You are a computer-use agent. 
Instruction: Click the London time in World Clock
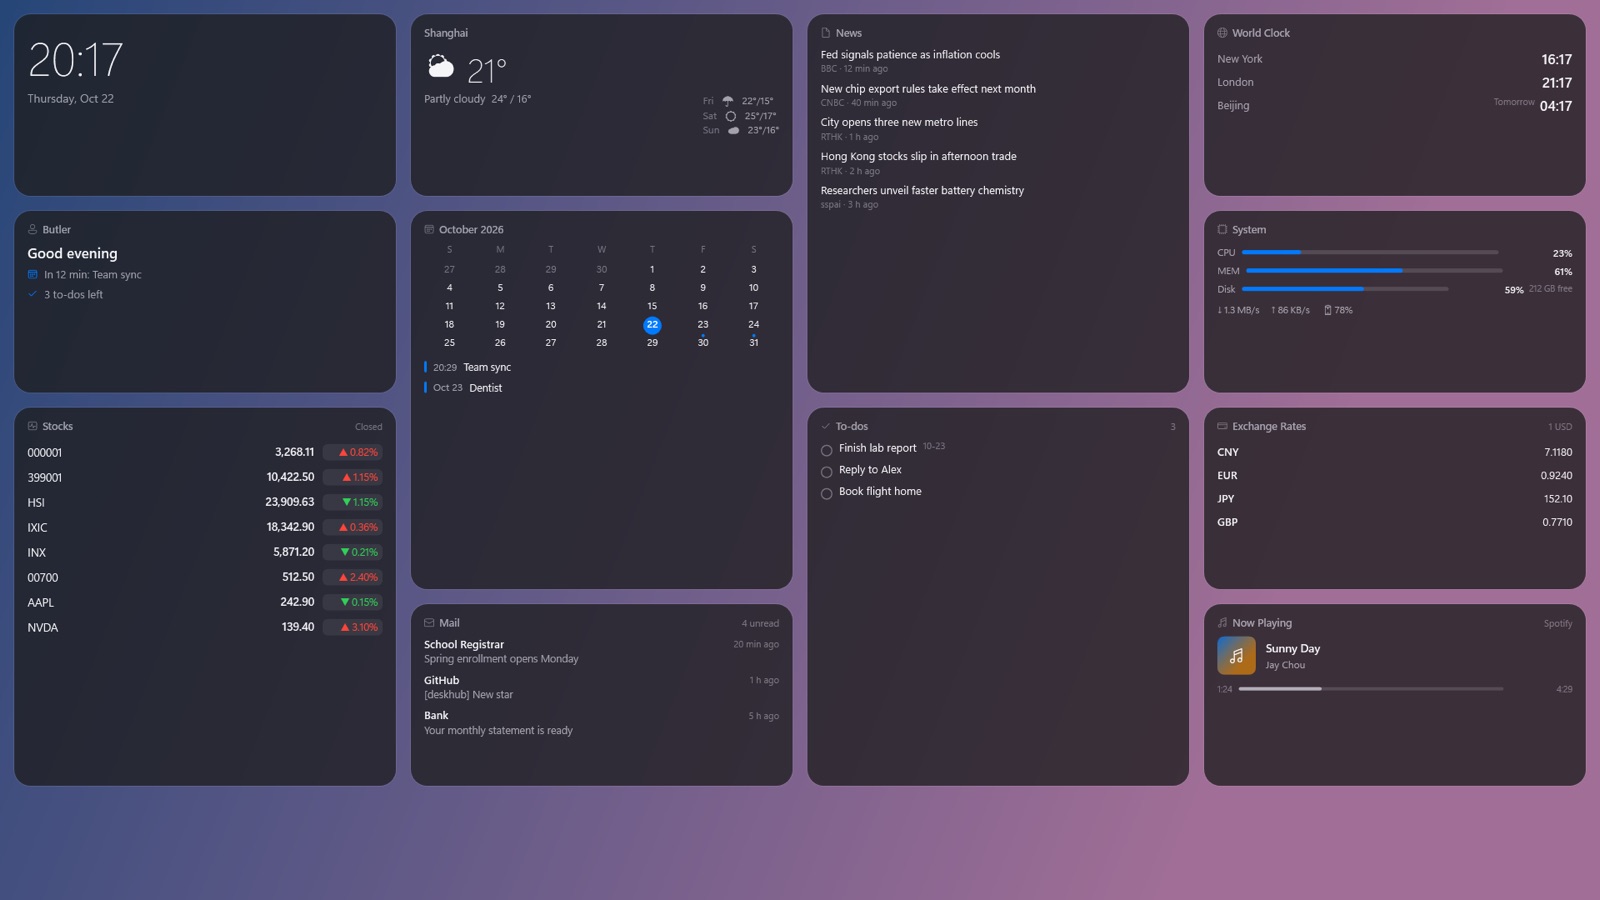click(1556, 83)
